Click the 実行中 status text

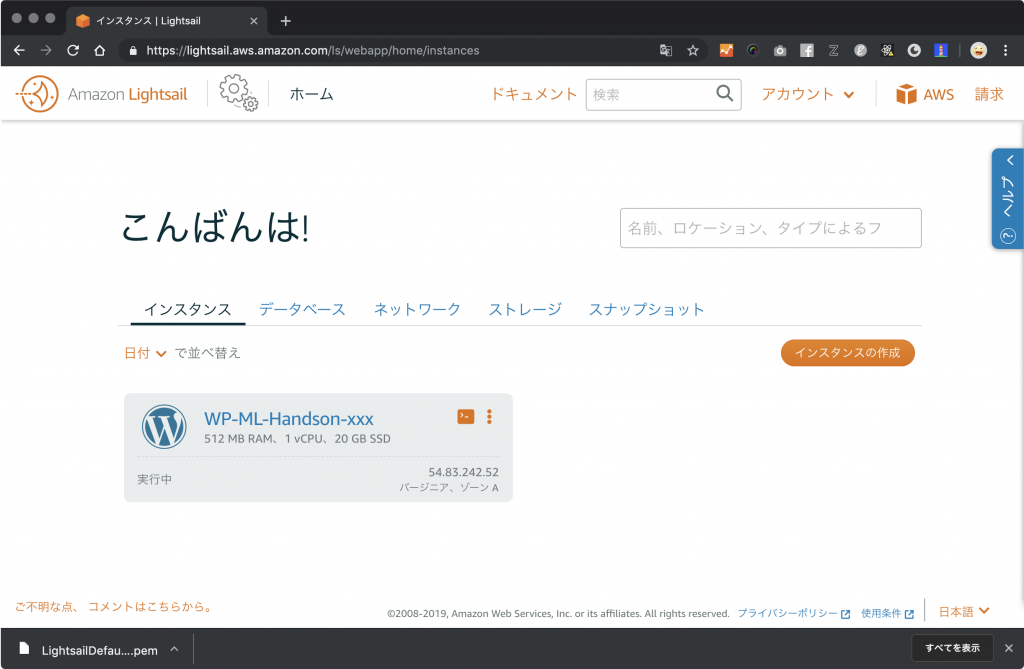155,479
